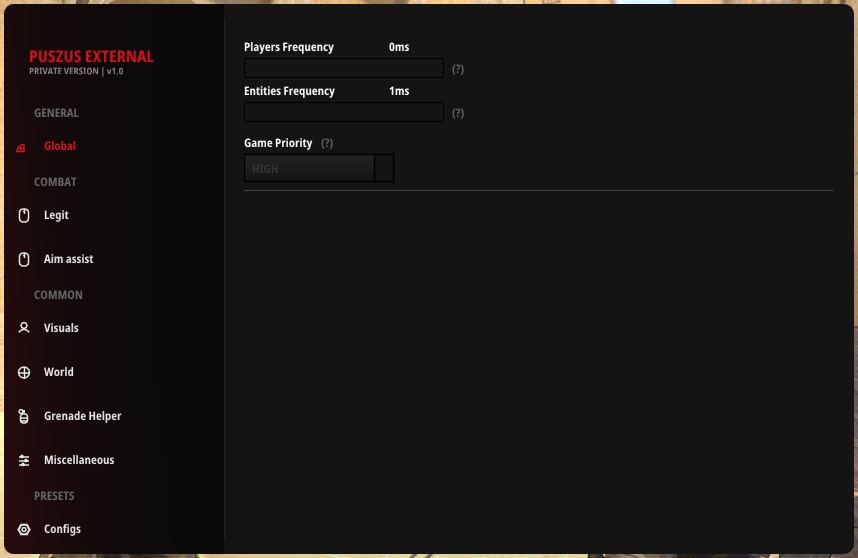Click the Entities Frequency slider bar

[x=343, y=112]
